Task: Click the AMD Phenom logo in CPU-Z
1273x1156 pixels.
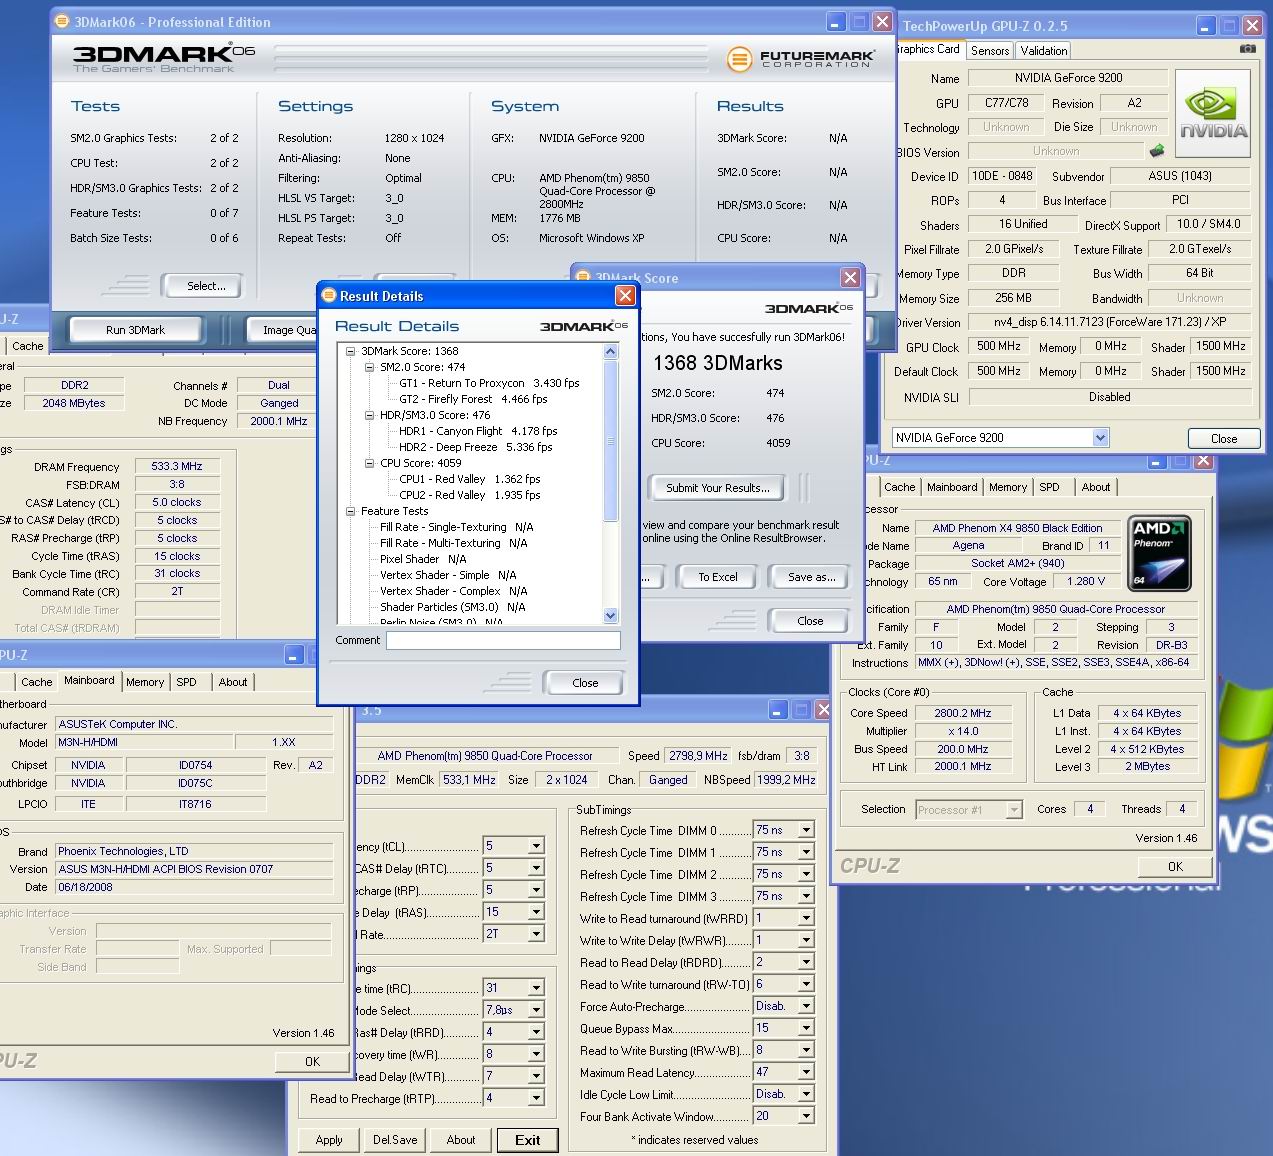Action: tap(1160, 553)
